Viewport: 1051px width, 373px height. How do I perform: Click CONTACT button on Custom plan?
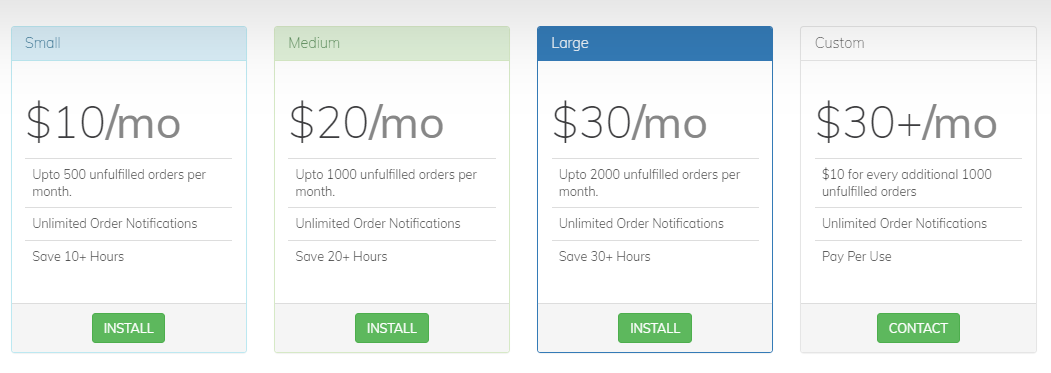coord(918,328)
